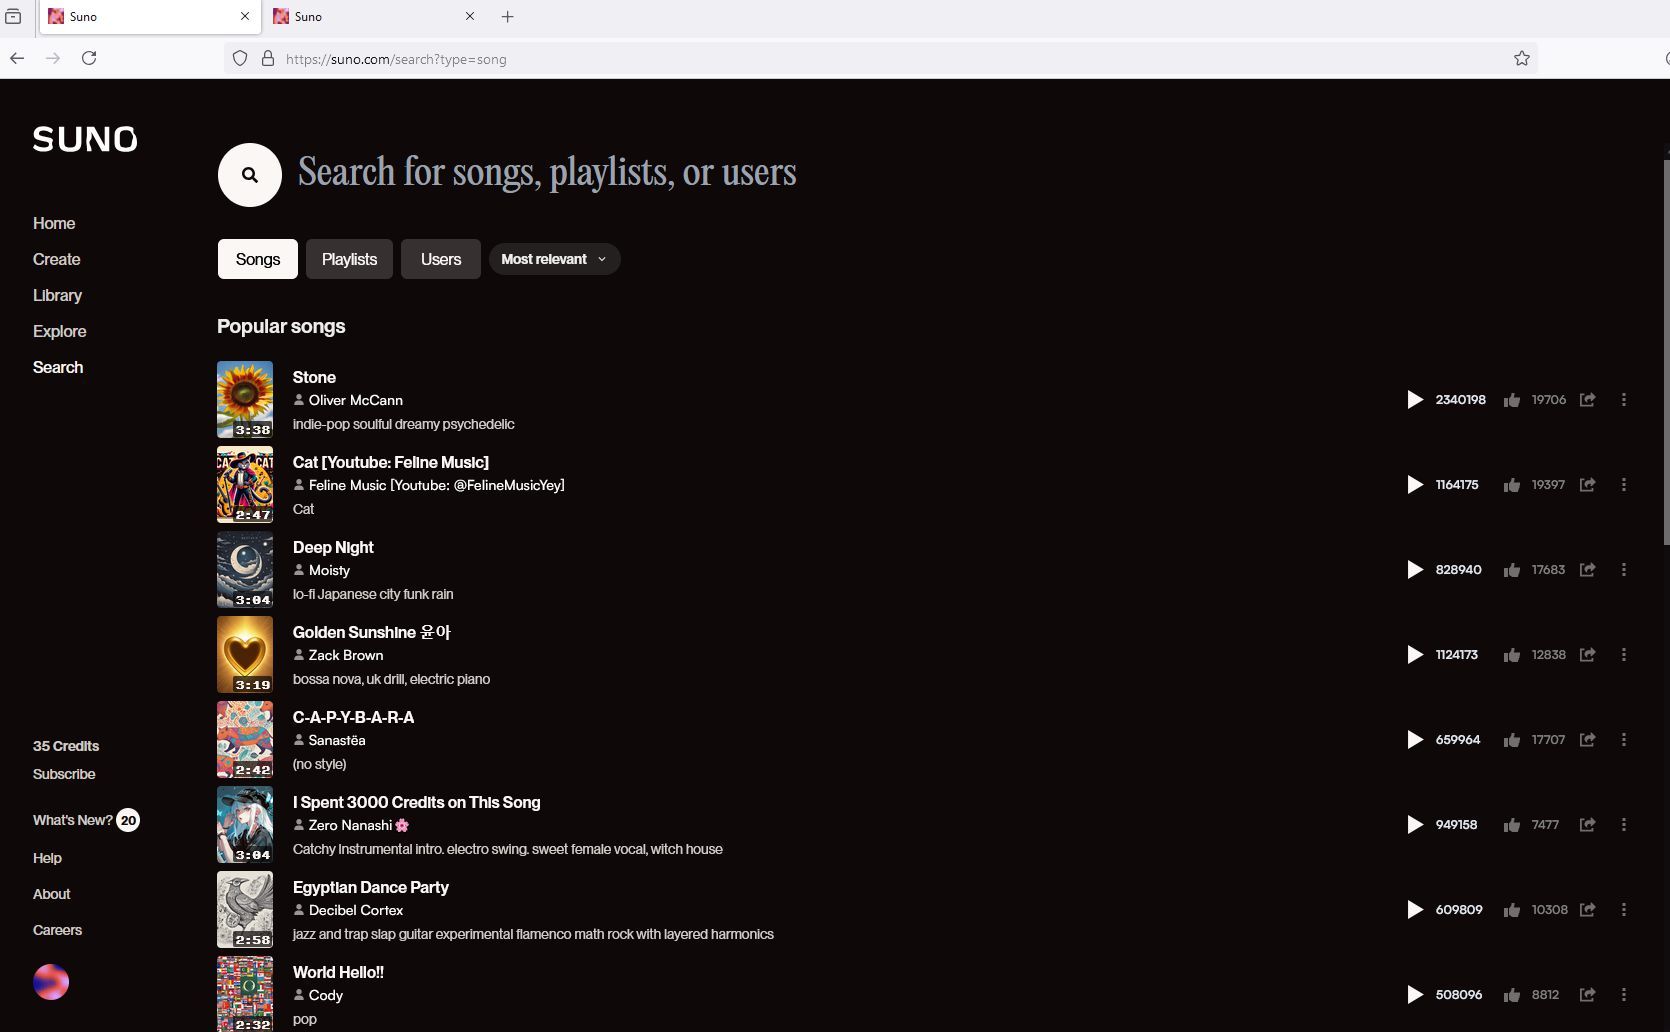Open more options for Stone
This screenshot has width=1670, height=1032.
pos(1624,400)
